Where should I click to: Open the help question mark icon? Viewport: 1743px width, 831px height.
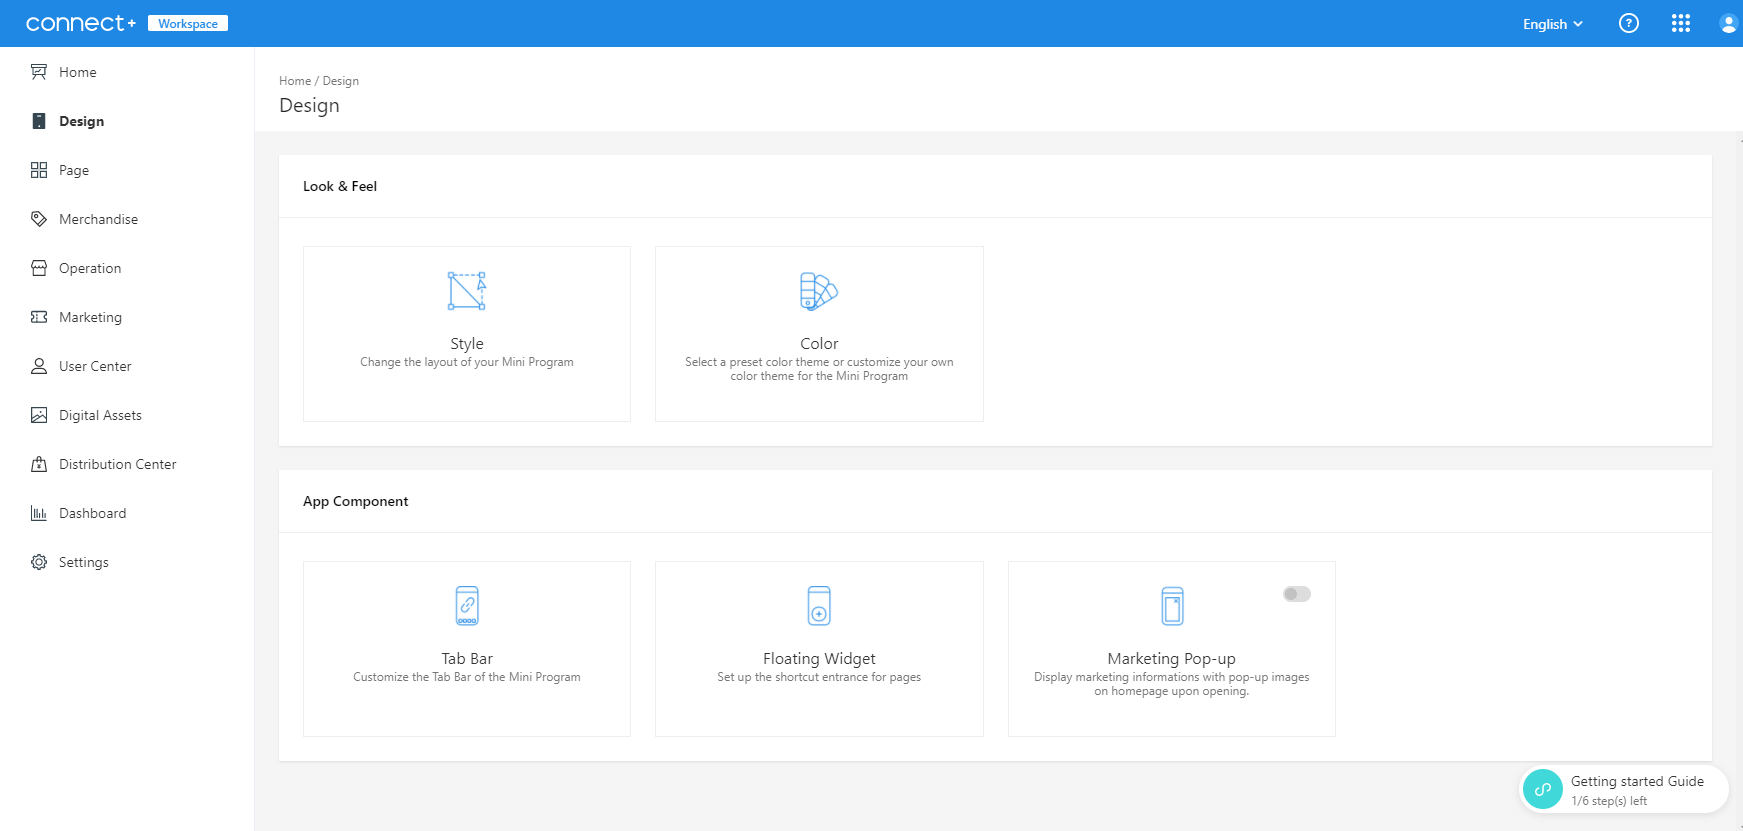click(x=1629, y=23)
